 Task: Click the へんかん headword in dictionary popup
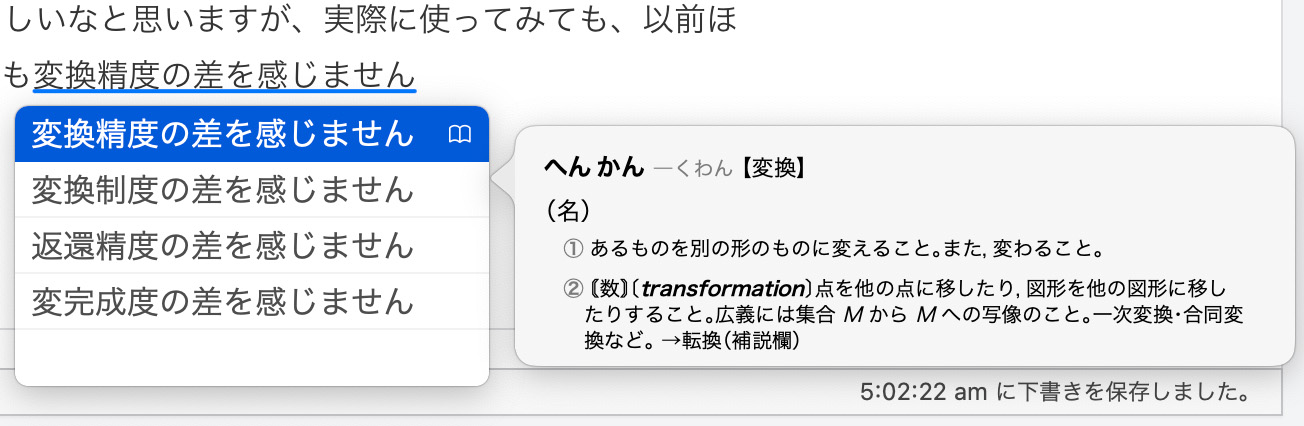[593, 168]
